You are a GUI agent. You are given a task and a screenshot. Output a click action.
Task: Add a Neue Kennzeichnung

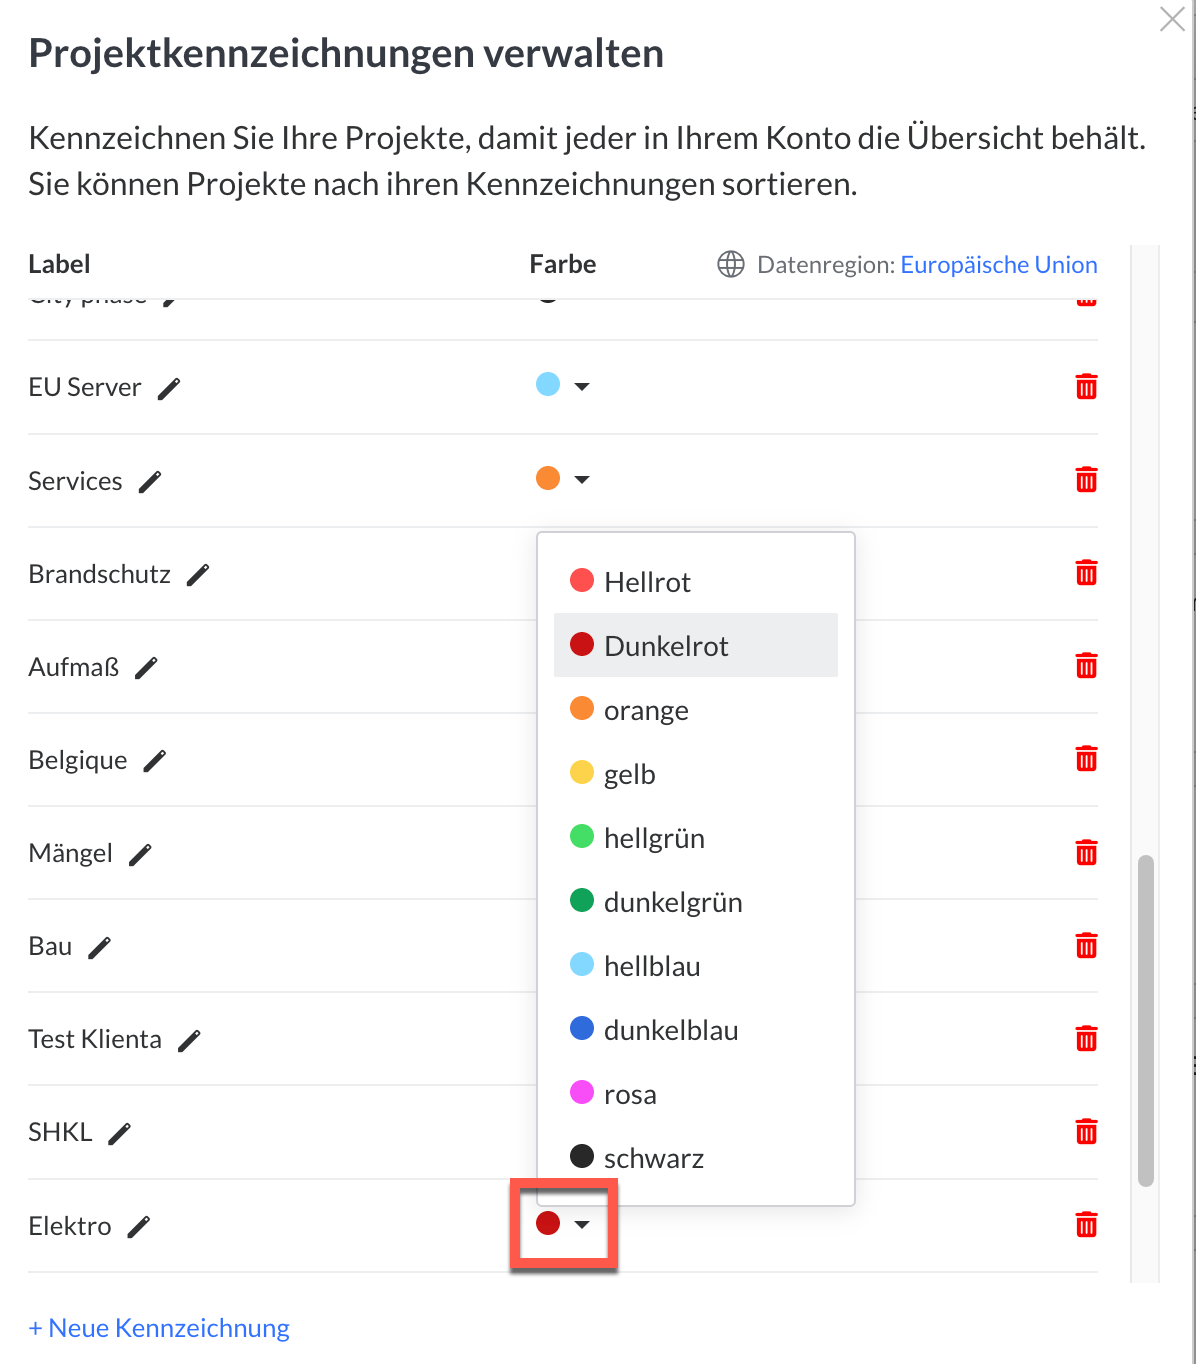click(x=159, y=1328)
